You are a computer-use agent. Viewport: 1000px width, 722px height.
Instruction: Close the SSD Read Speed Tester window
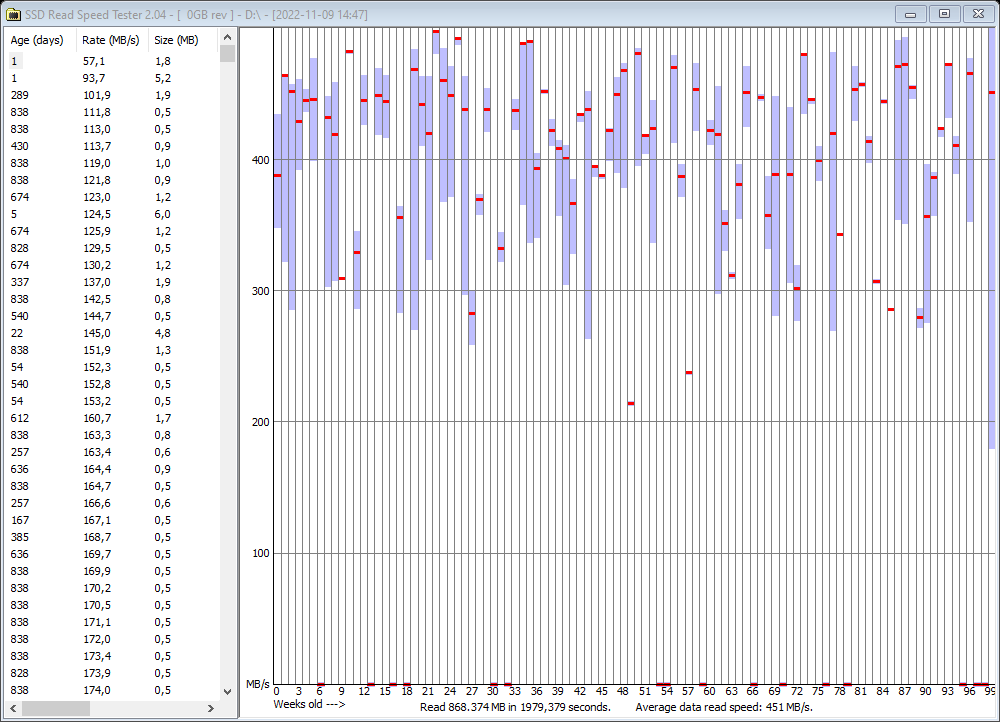978,13
